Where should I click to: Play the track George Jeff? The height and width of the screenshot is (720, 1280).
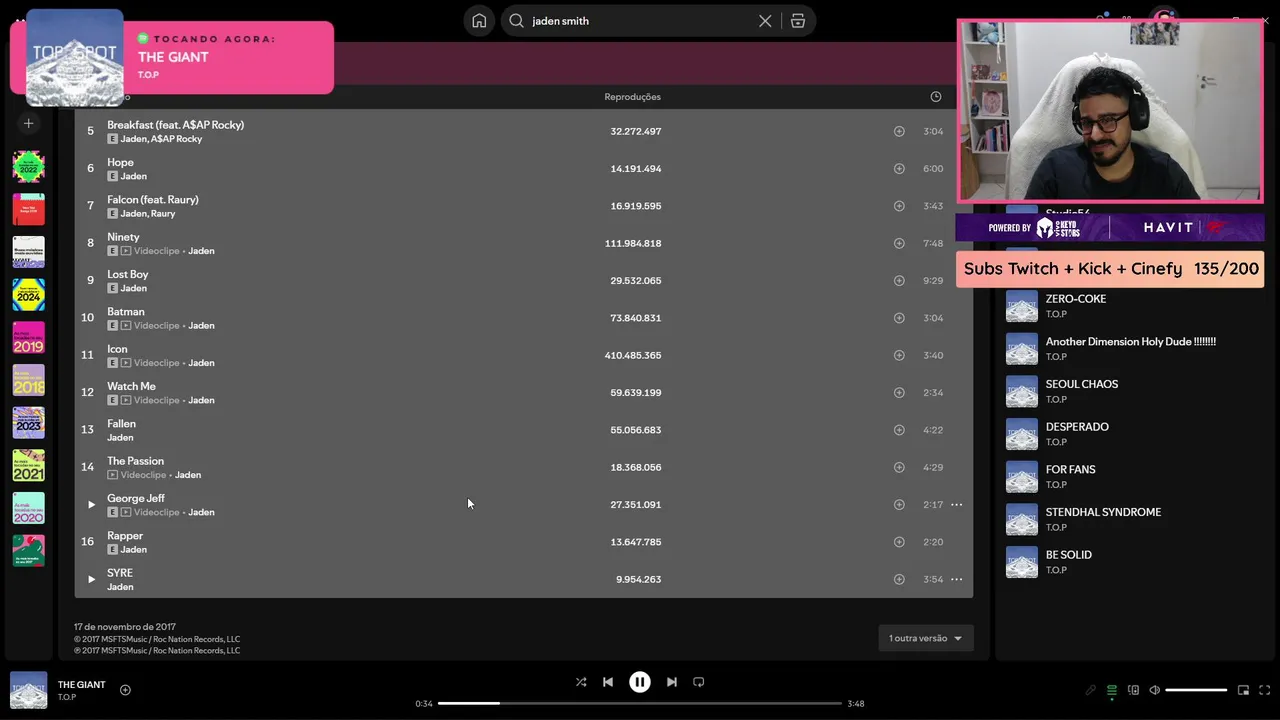[x=91, y=505]
